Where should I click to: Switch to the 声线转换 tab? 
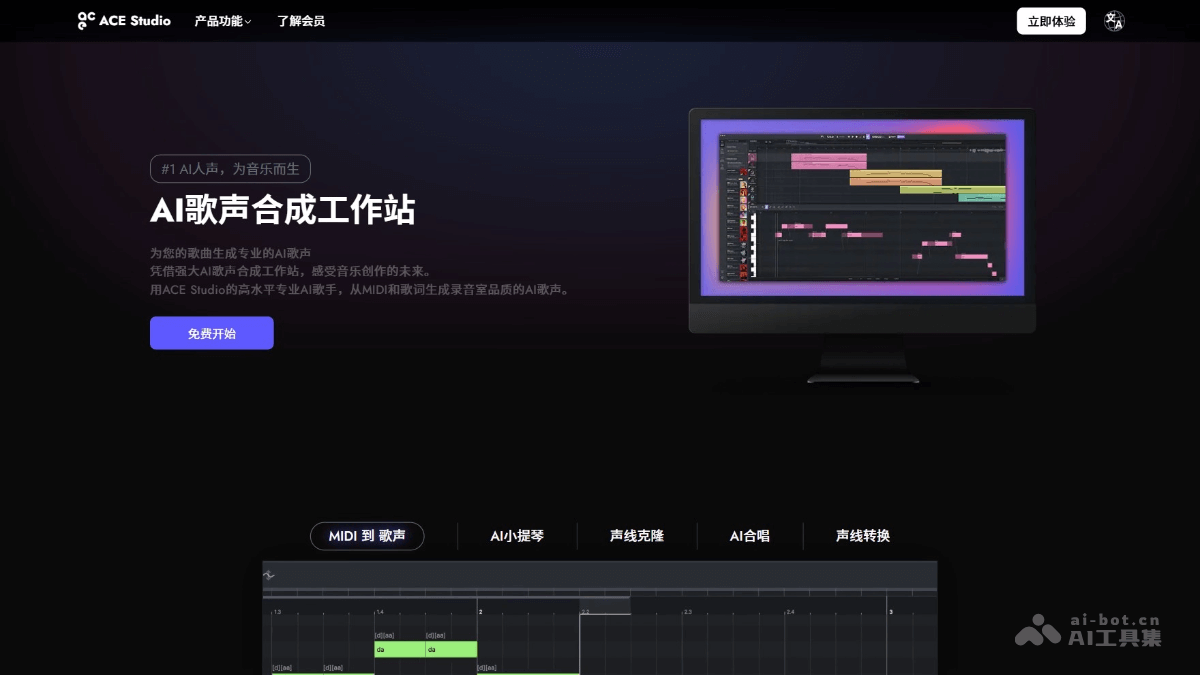[861, 536]
